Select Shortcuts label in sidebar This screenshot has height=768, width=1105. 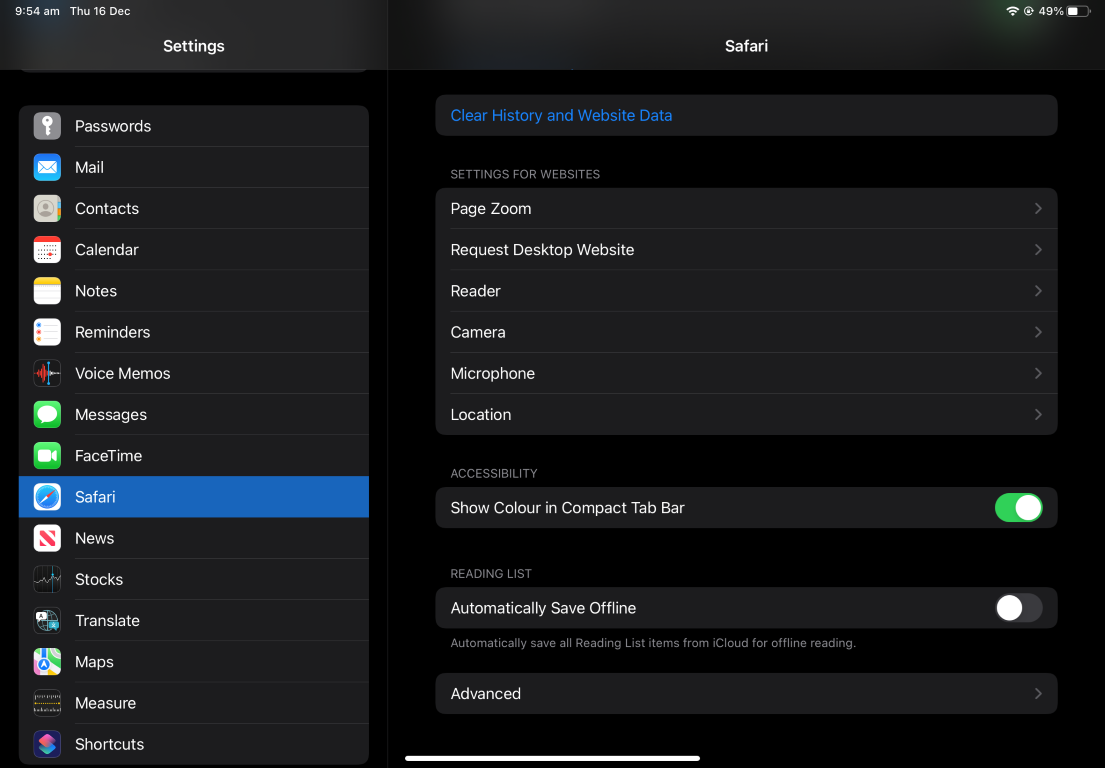(109, 744)
